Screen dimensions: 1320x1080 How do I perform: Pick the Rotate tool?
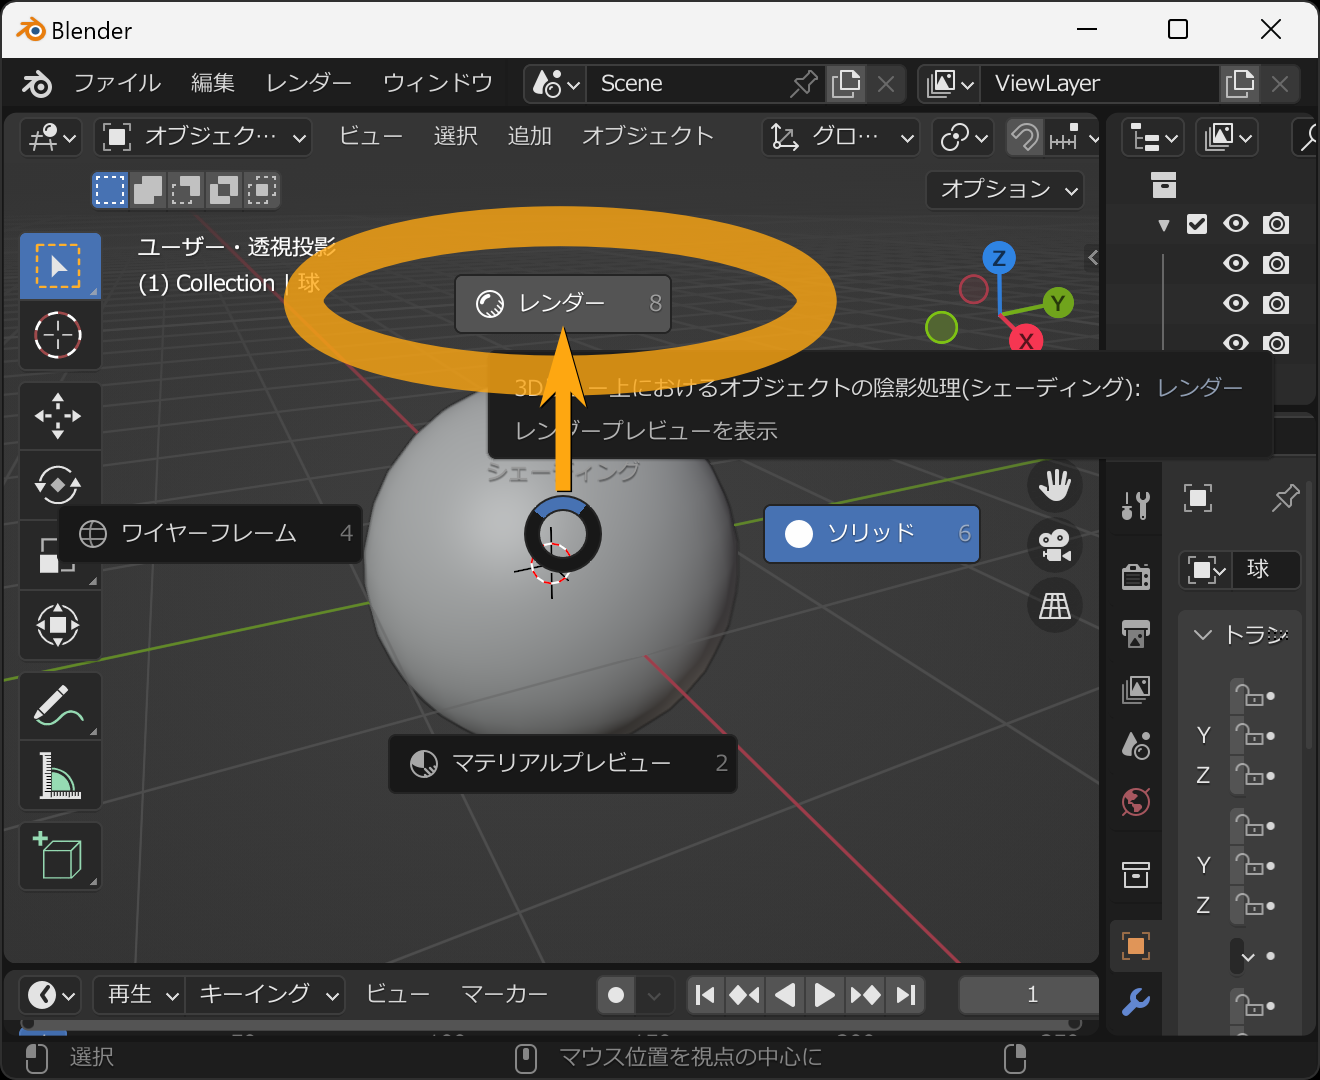click(60, 485)
